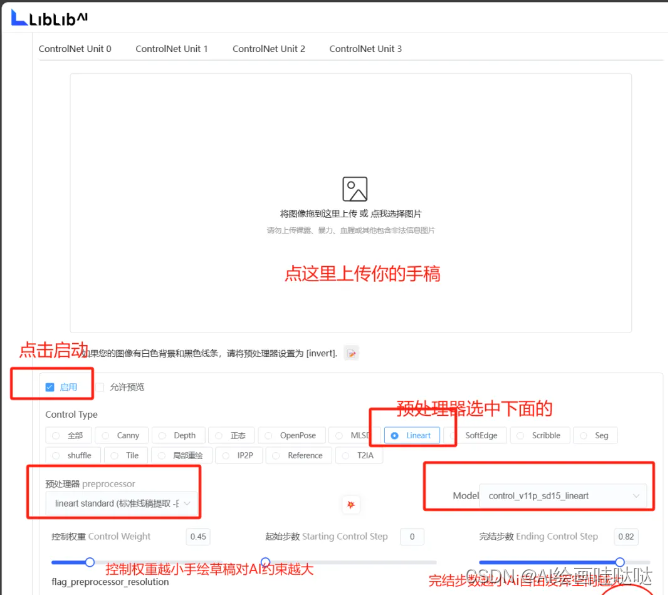Select the SoftEdge control type

point(475,435)
